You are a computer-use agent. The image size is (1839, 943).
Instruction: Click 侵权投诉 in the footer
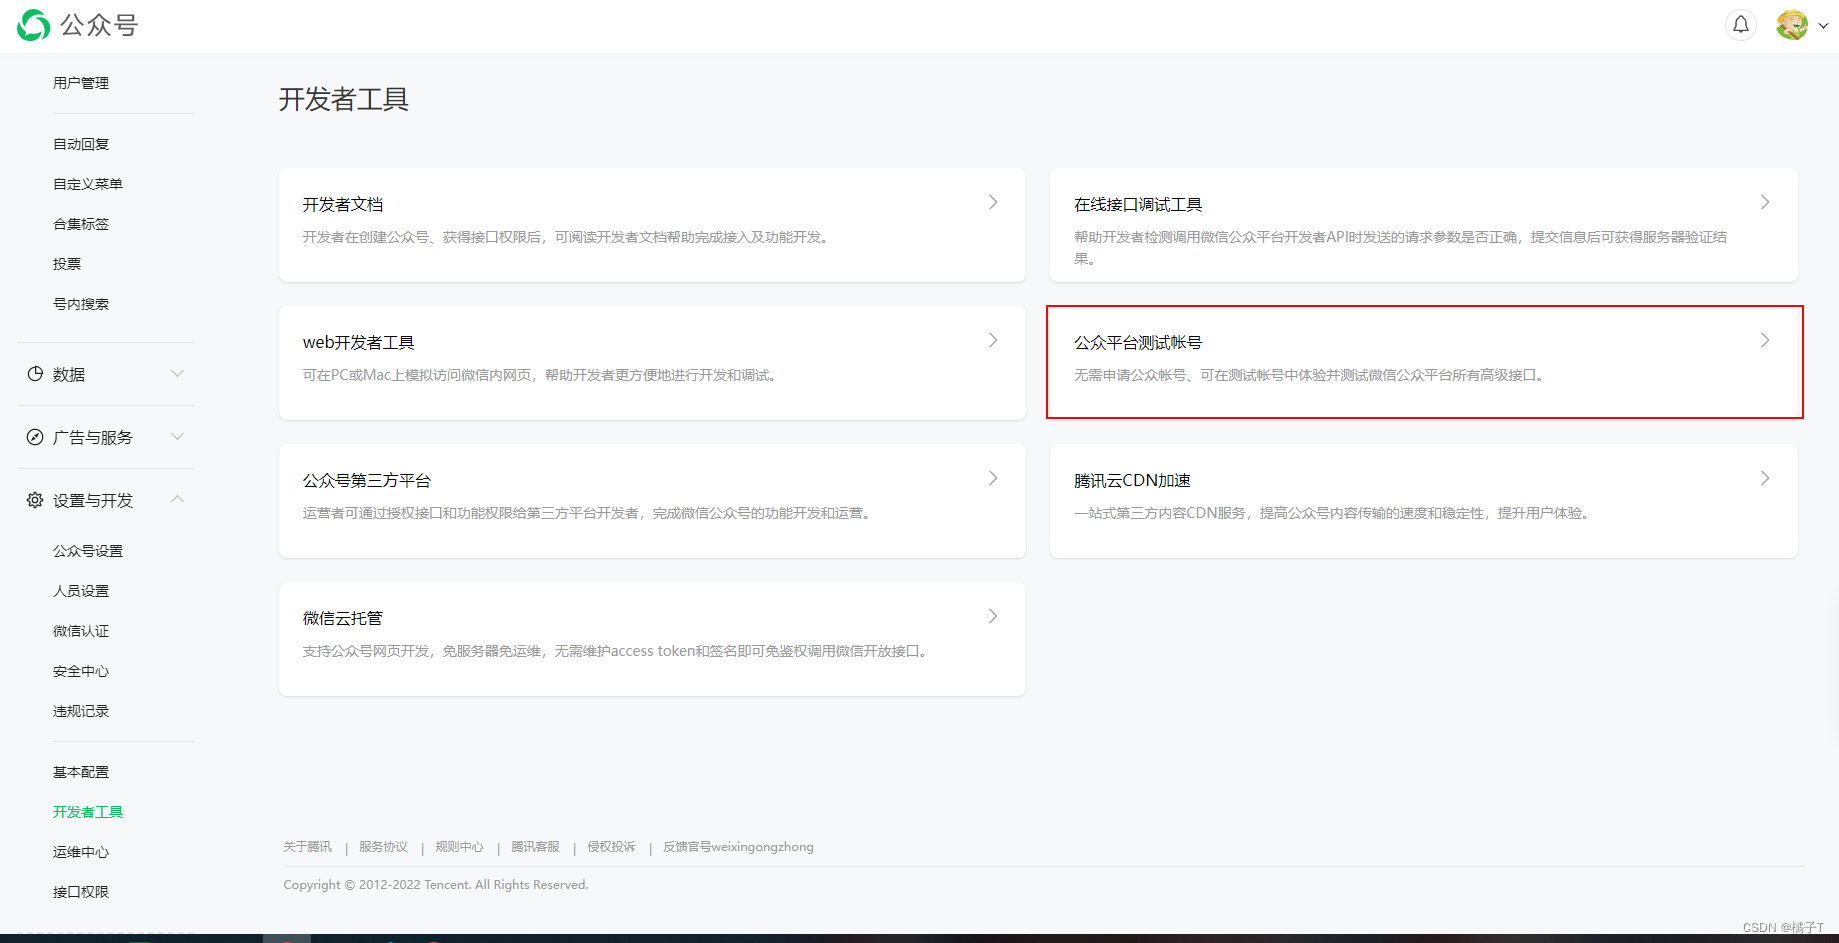coord(611,847)
